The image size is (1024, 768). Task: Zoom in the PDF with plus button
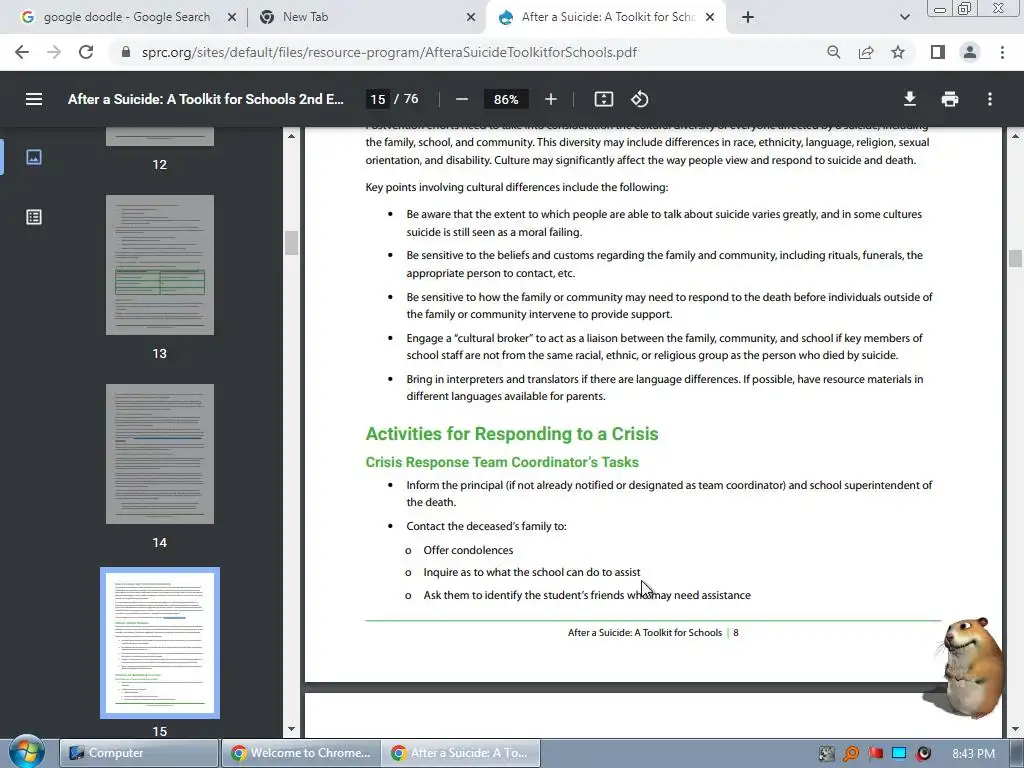551,99
